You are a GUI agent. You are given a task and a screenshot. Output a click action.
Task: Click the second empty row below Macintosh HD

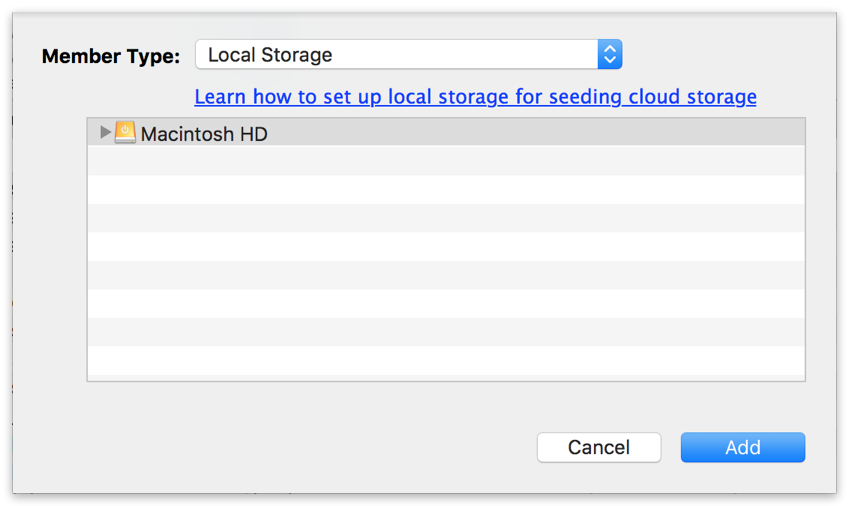point(446,190)
